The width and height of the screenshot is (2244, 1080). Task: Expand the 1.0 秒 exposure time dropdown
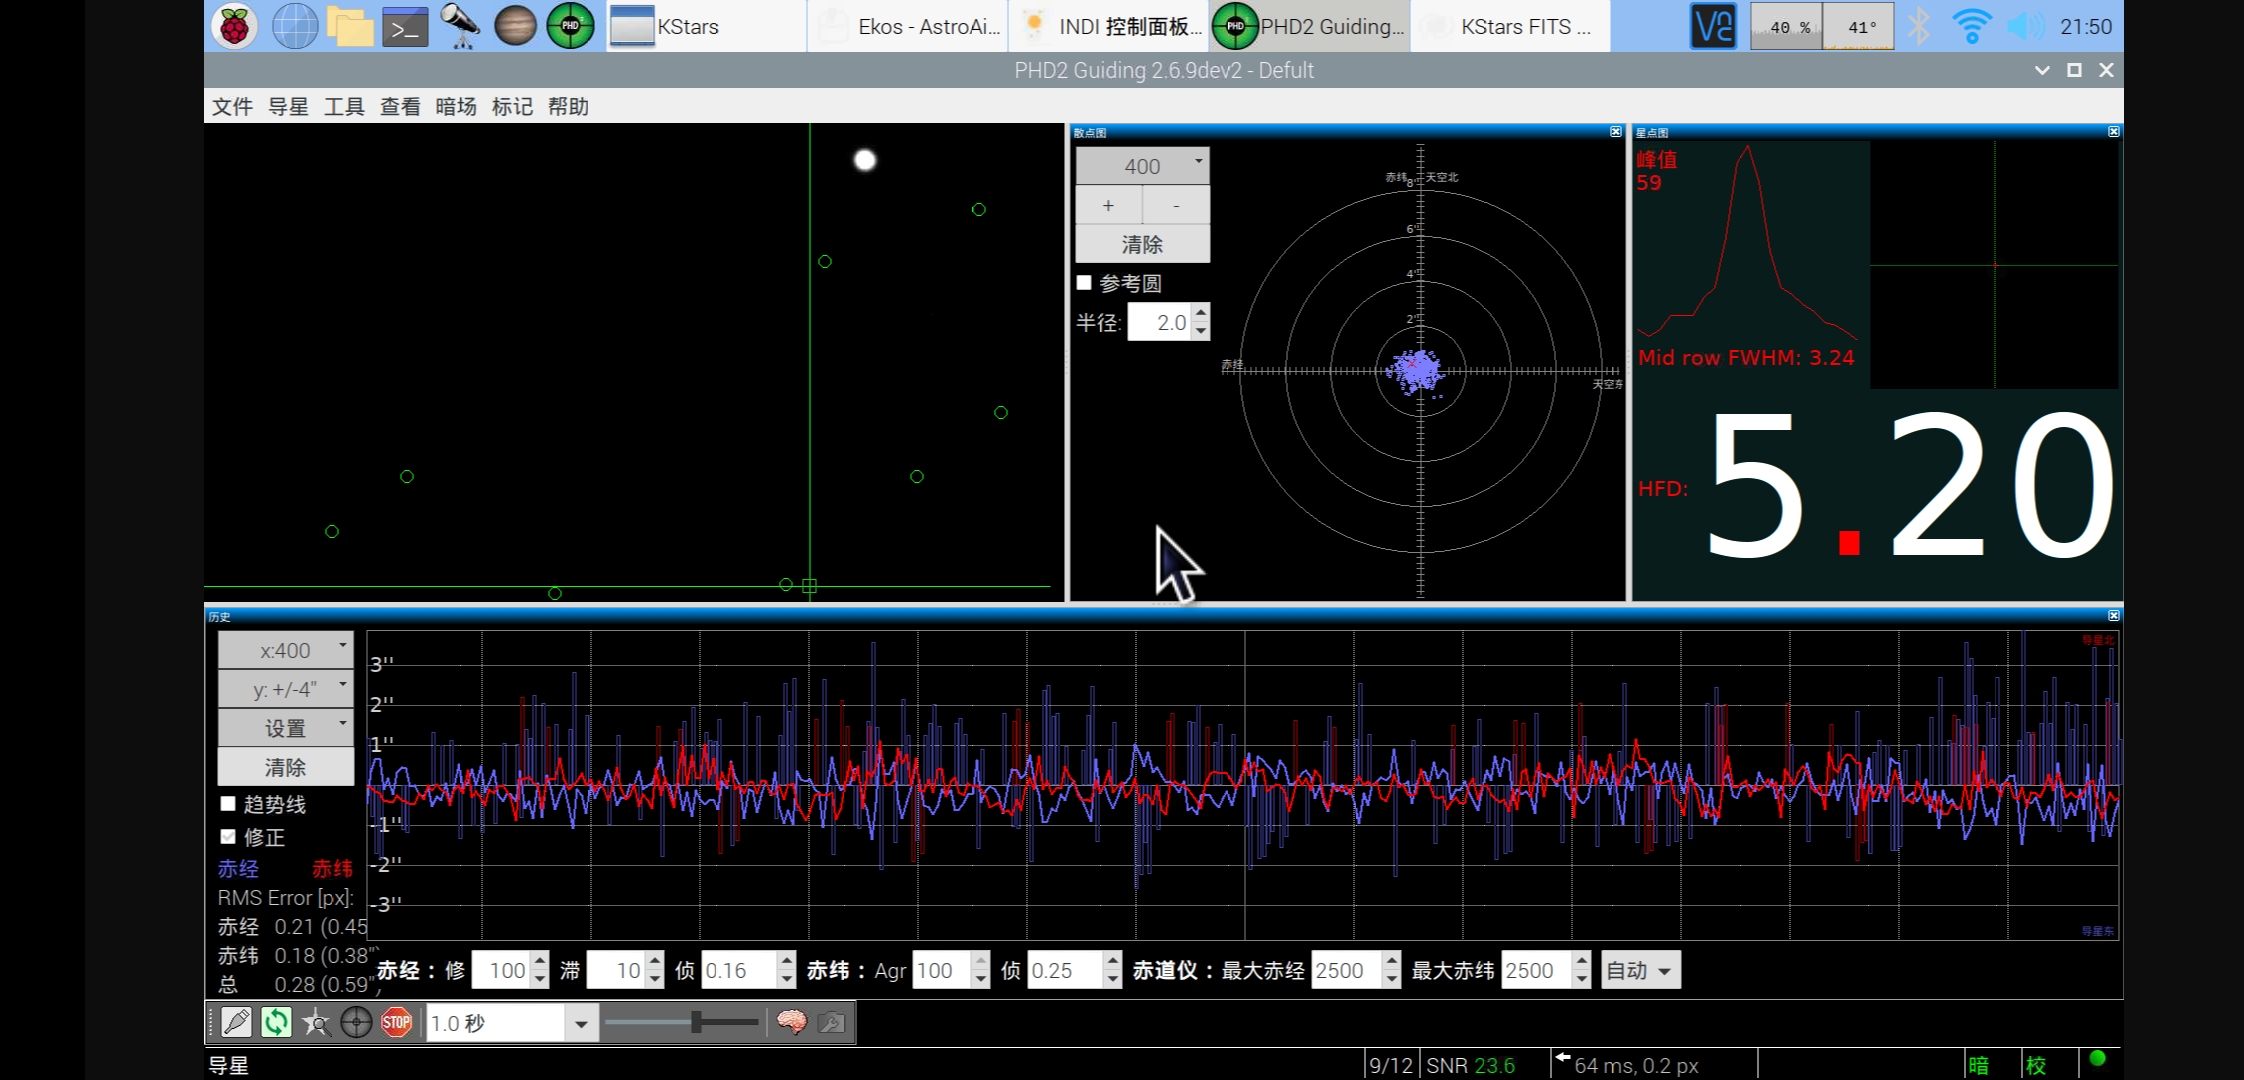click(x=580, y=1023)
